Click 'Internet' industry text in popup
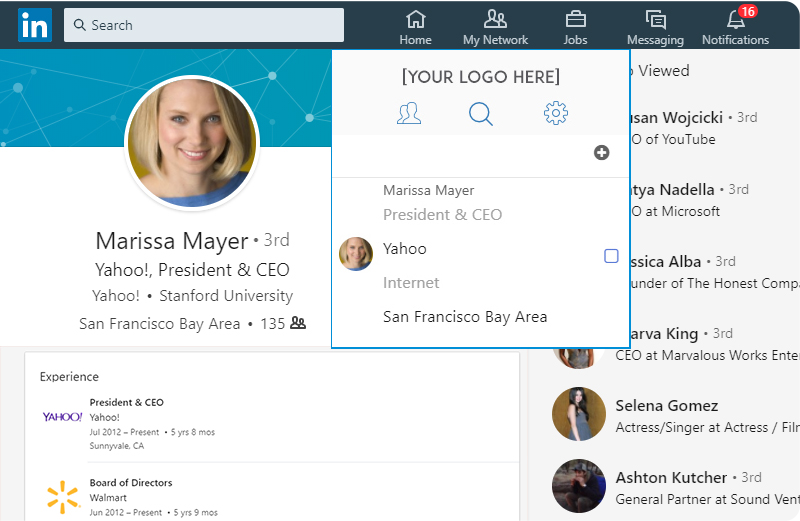This screenshot has height=521, width=800. tap(411, 282)
